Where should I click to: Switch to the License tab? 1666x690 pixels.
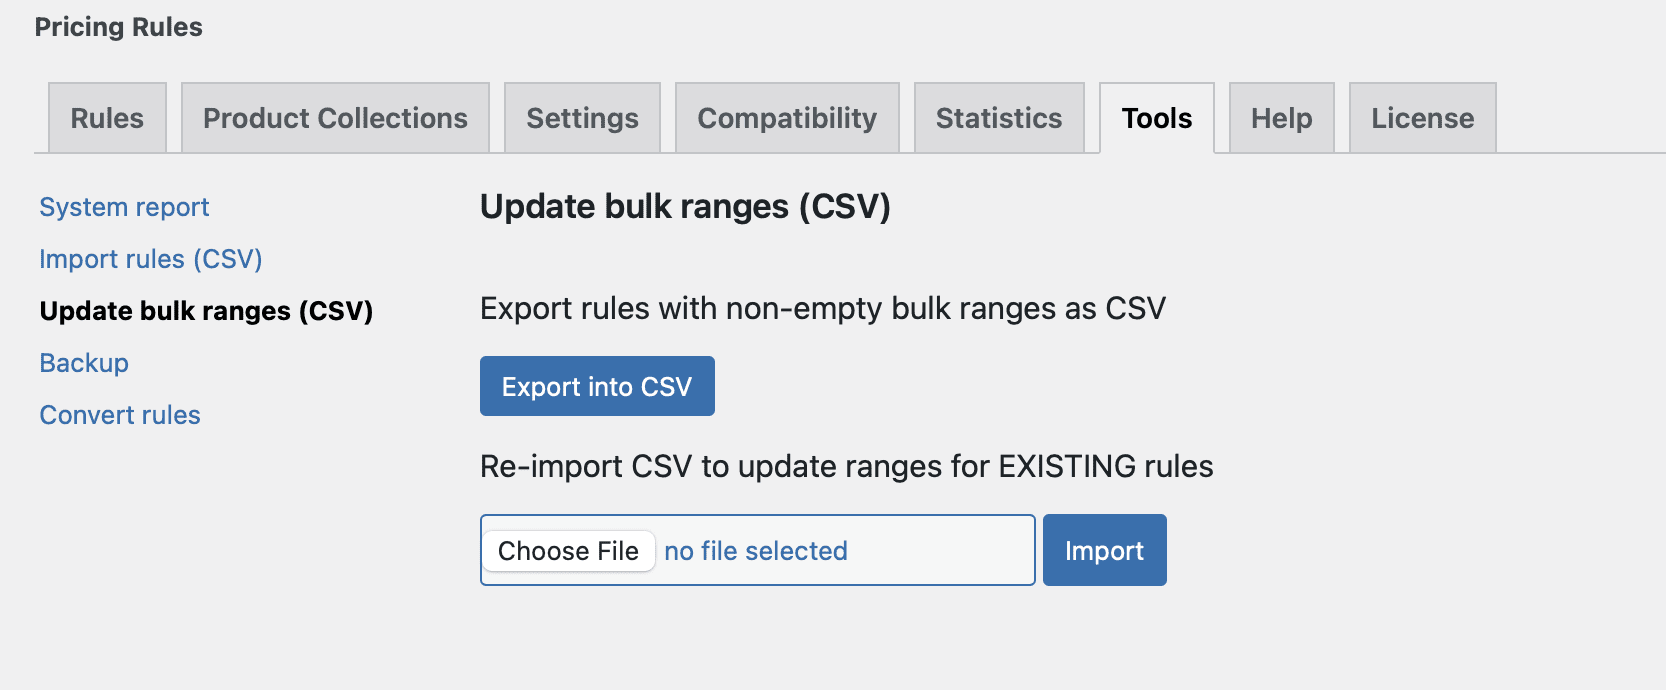click(1422, 118)
